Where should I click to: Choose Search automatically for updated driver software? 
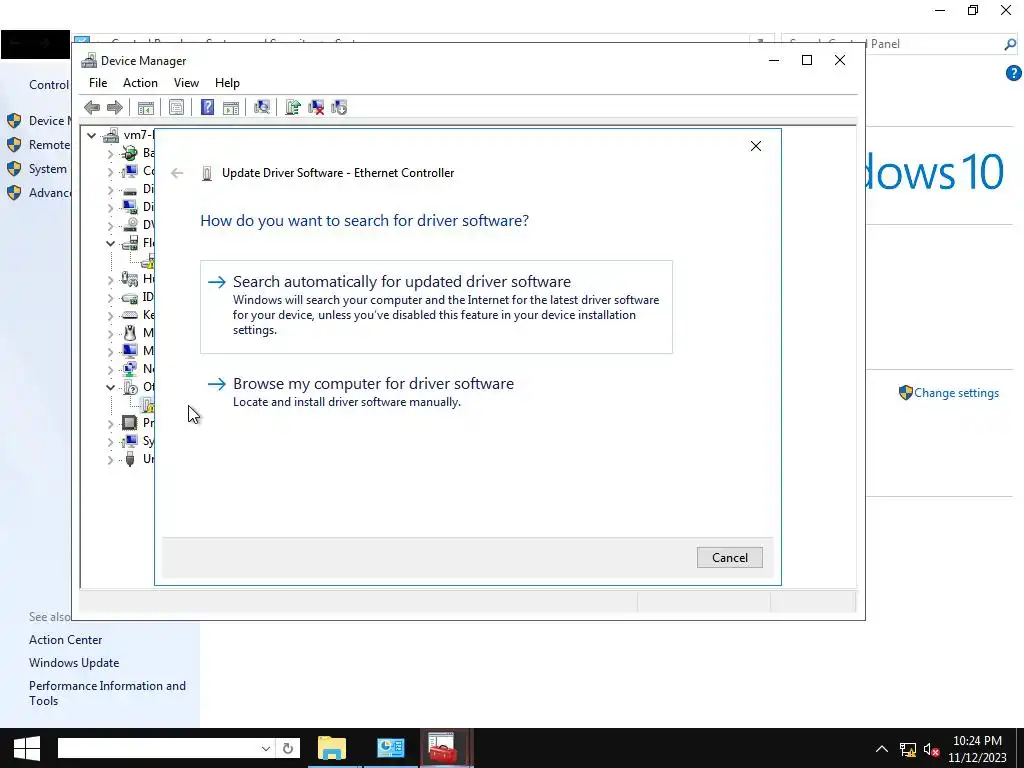(x=436, y=307)
